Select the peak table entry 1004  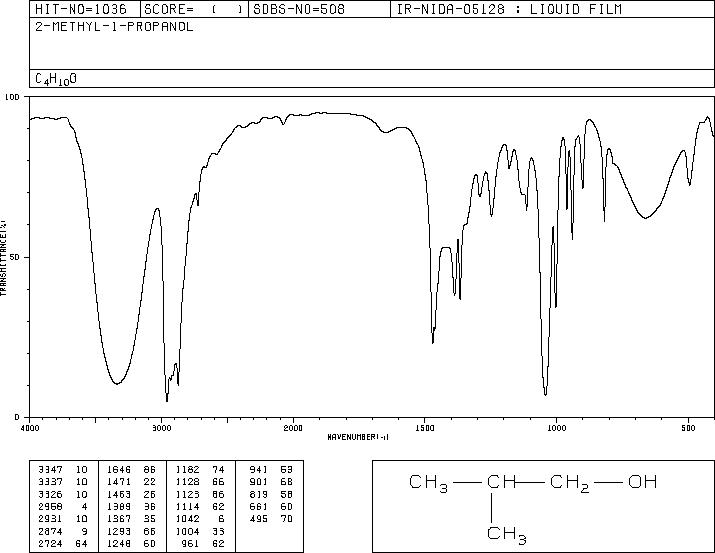click(x=188, y=531)
